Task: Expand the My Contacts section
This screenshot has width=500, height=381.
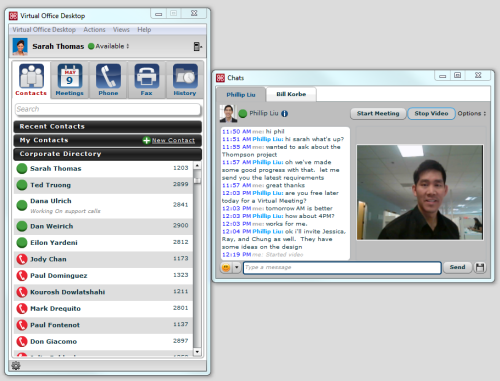Action: (x=108, y=140)
